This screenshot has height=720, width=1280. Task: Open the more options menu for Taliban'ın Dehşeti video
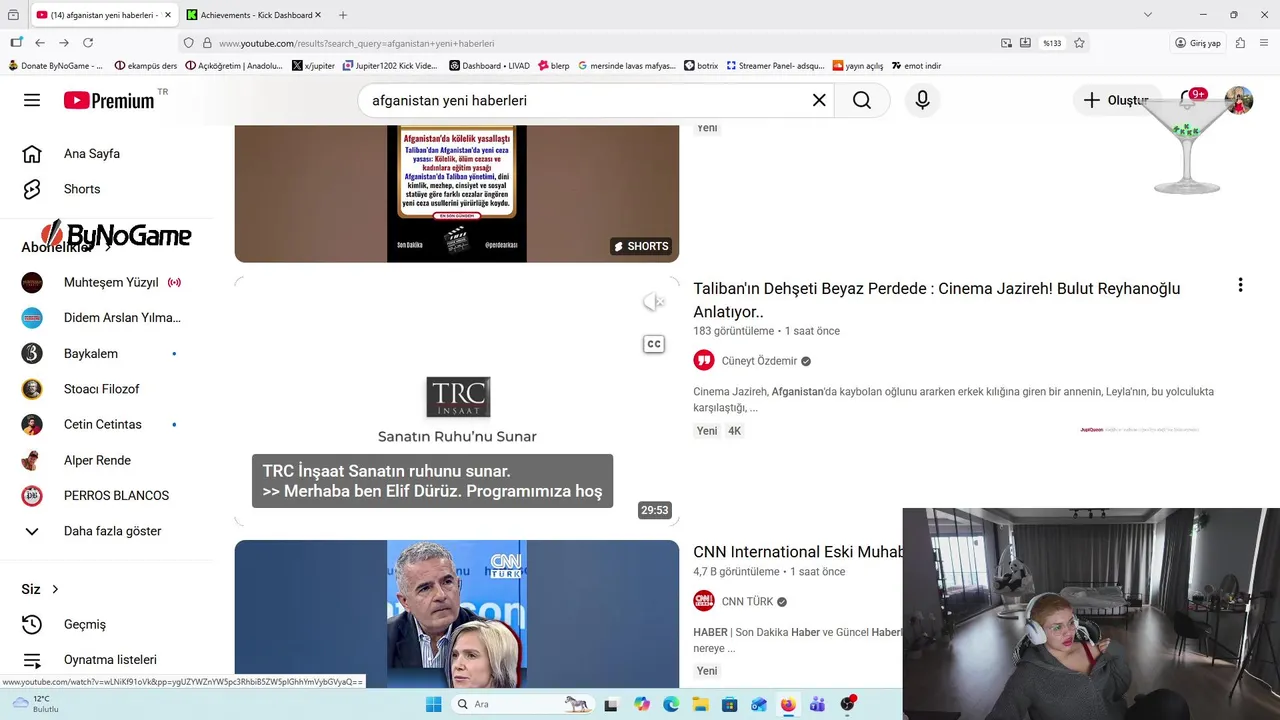pos(1240,285)
